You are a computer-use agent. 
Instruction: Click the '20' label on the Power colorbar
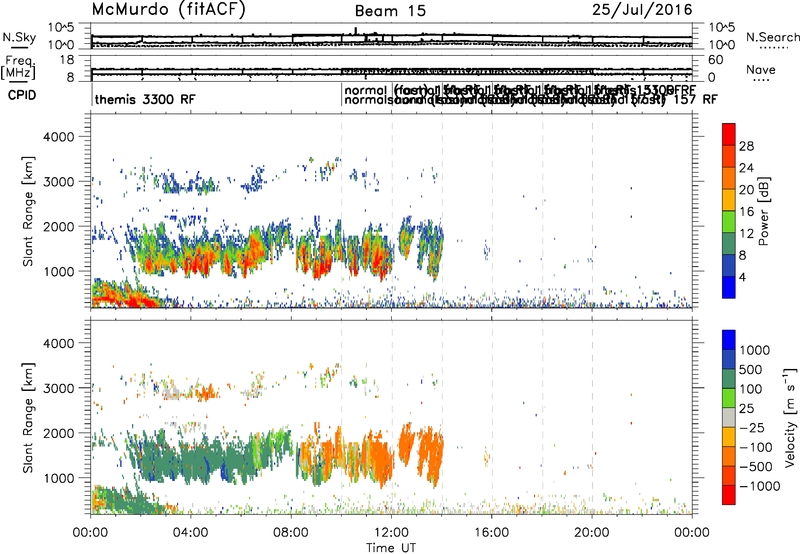click(746, 190)
